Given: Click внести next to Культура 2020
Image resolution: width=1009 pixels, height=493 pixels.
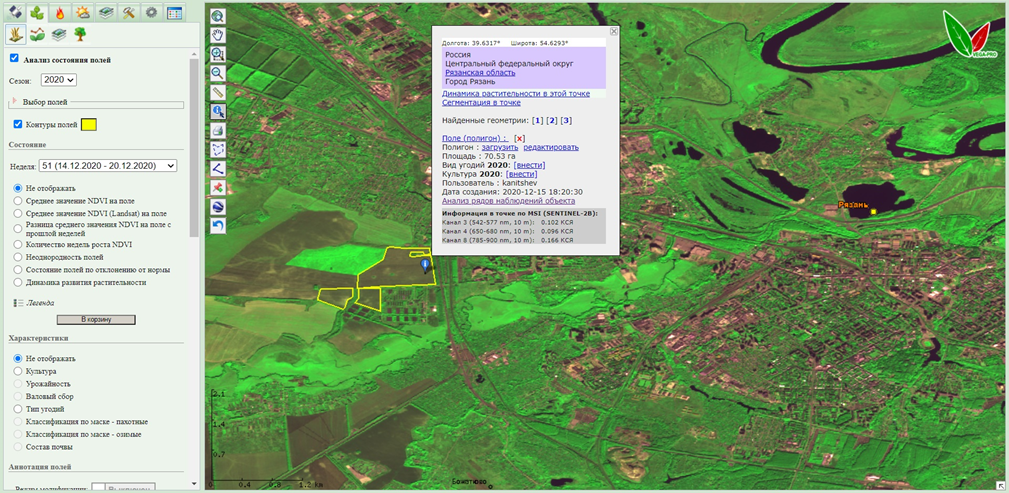Looking at the screenshot, I should pyautogui.click(x=522, y=174).
